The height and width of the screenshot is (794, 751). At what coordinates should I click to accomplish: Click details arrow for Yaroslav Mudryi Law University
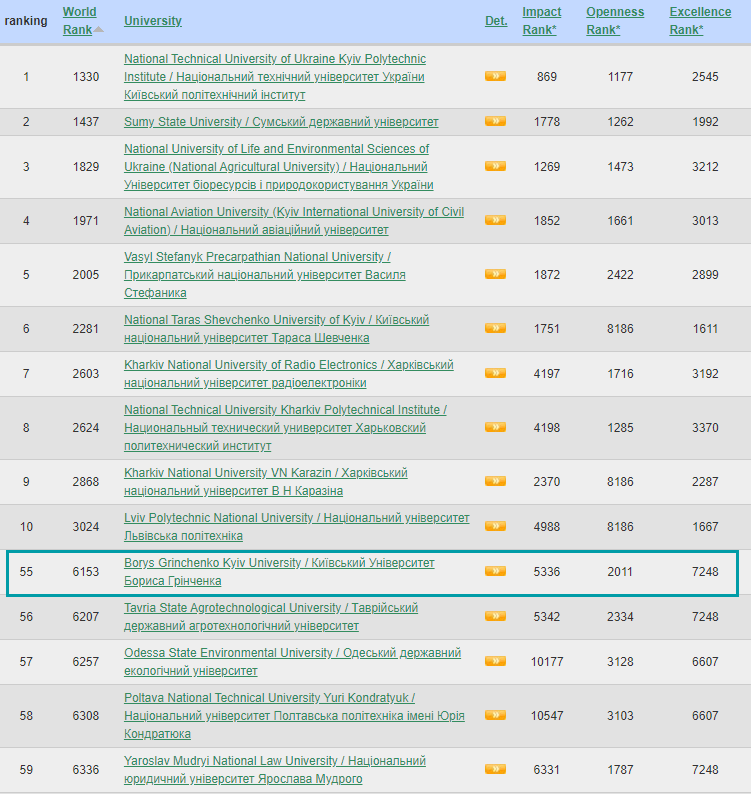494,769
